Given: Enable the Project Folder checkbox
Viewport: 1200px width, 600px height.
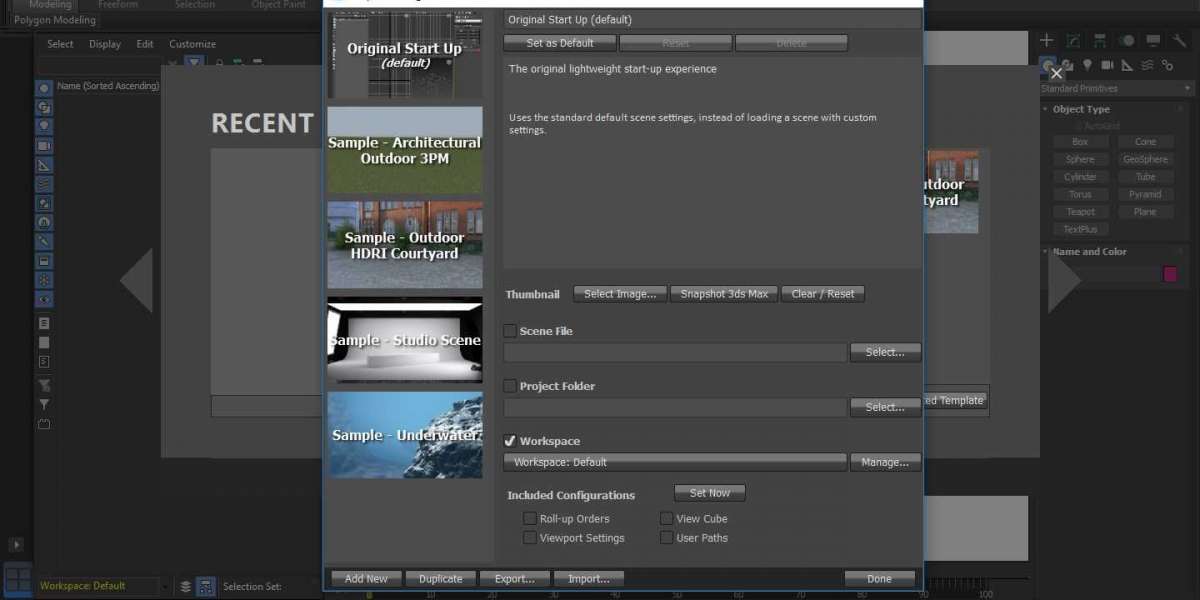Looking at the screenshot, I should tap(510, 386).
